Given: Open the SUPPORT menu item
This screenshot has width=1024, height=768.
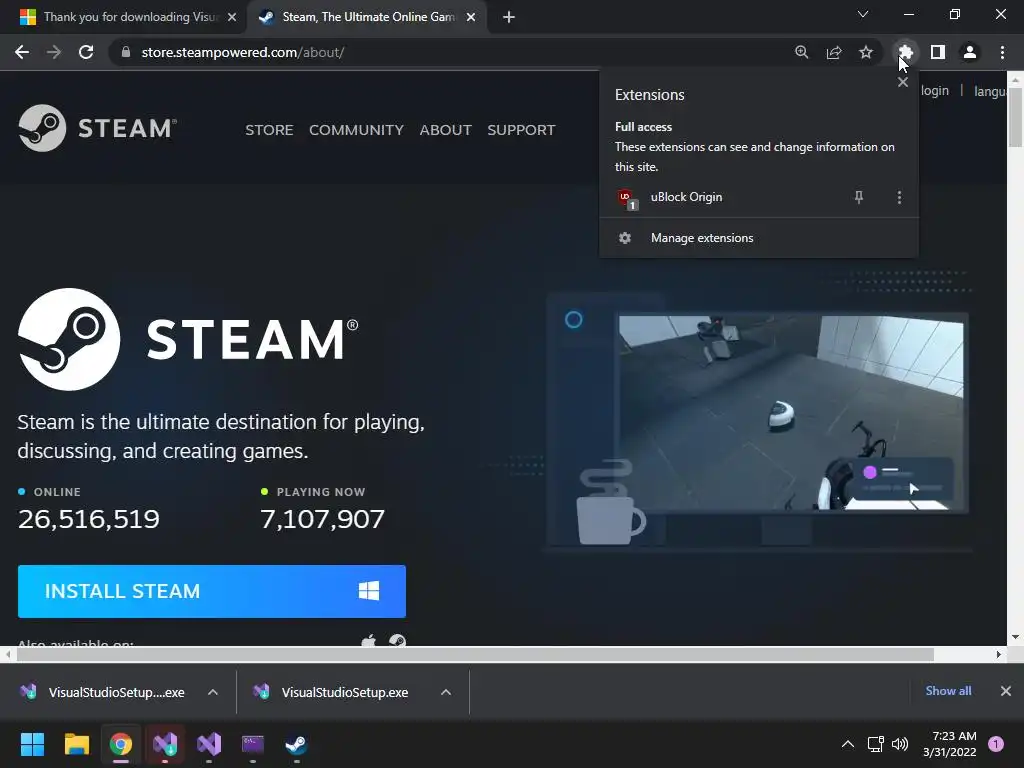Looking at the screenshot, I should click(521, 130).
